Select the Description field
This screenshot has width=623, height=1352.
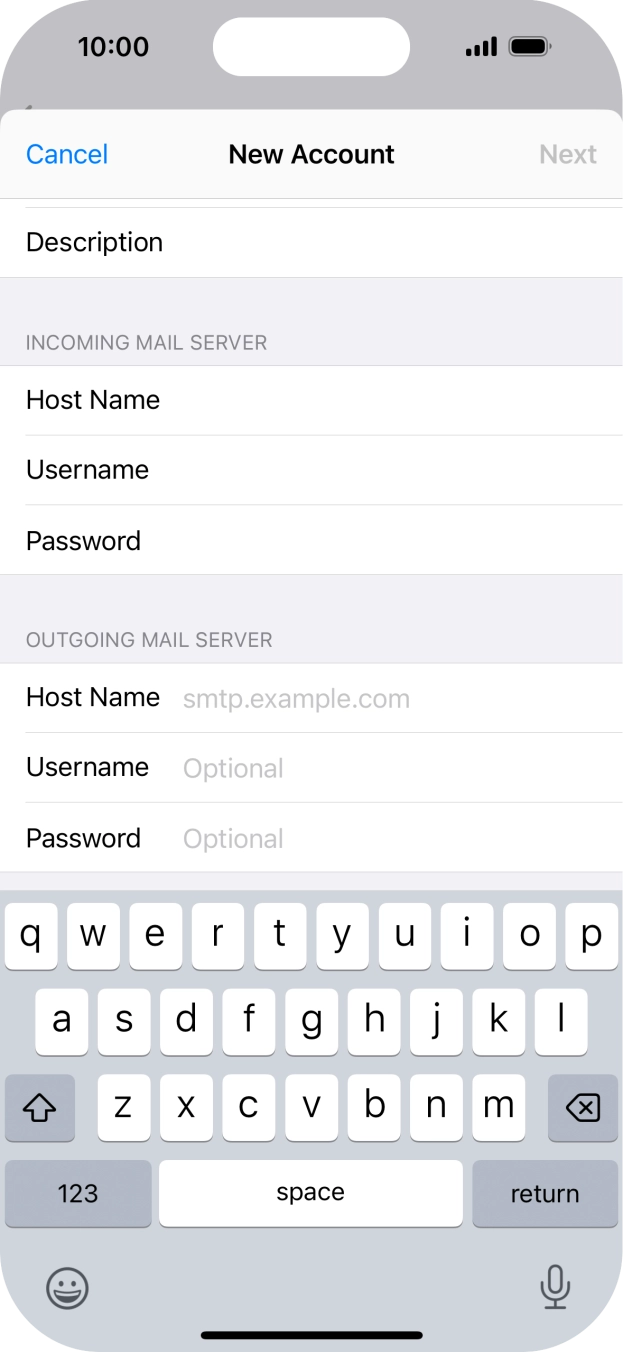pyautogui.click(x=311, y=241)
